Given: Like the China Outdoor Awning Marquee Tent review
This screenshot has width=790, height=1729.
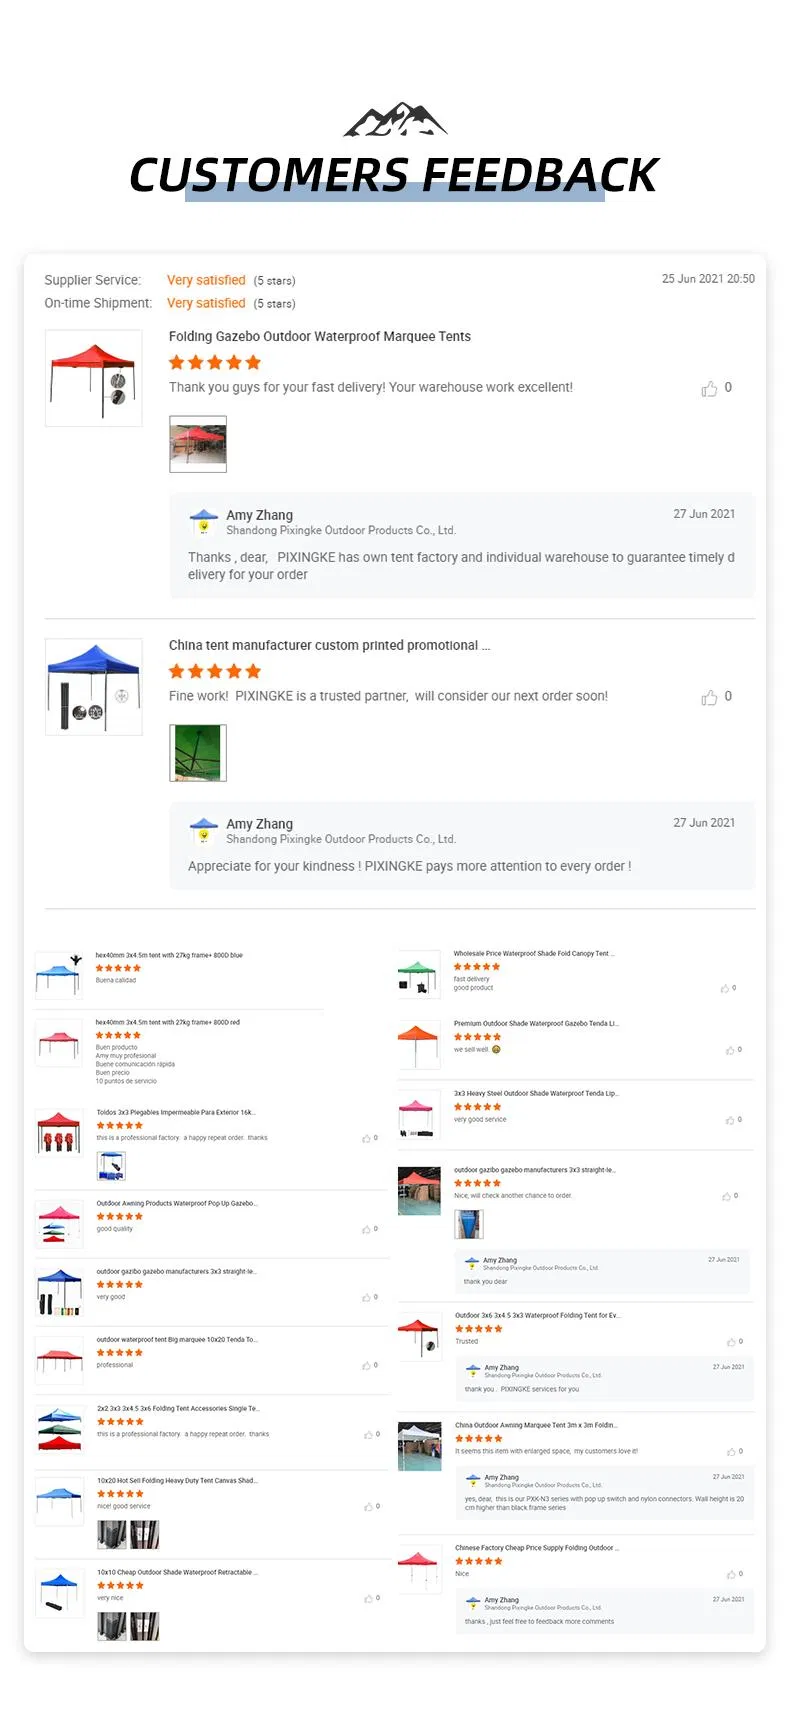Looking at the screenshot, I should point(730,1451).
